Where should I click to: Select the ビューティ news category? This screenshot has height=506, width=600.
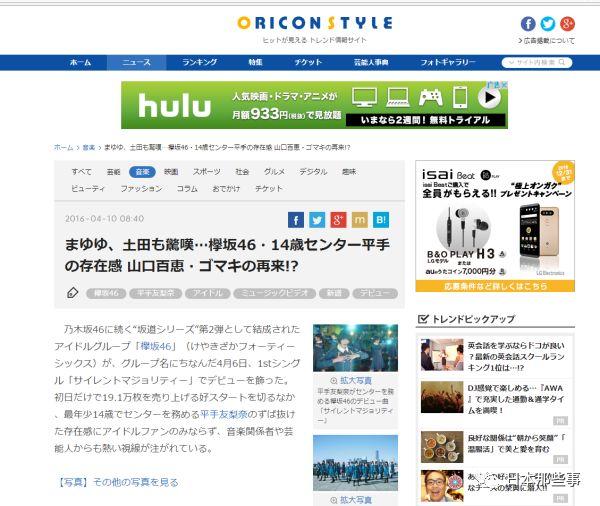click(x=88, y=188)
